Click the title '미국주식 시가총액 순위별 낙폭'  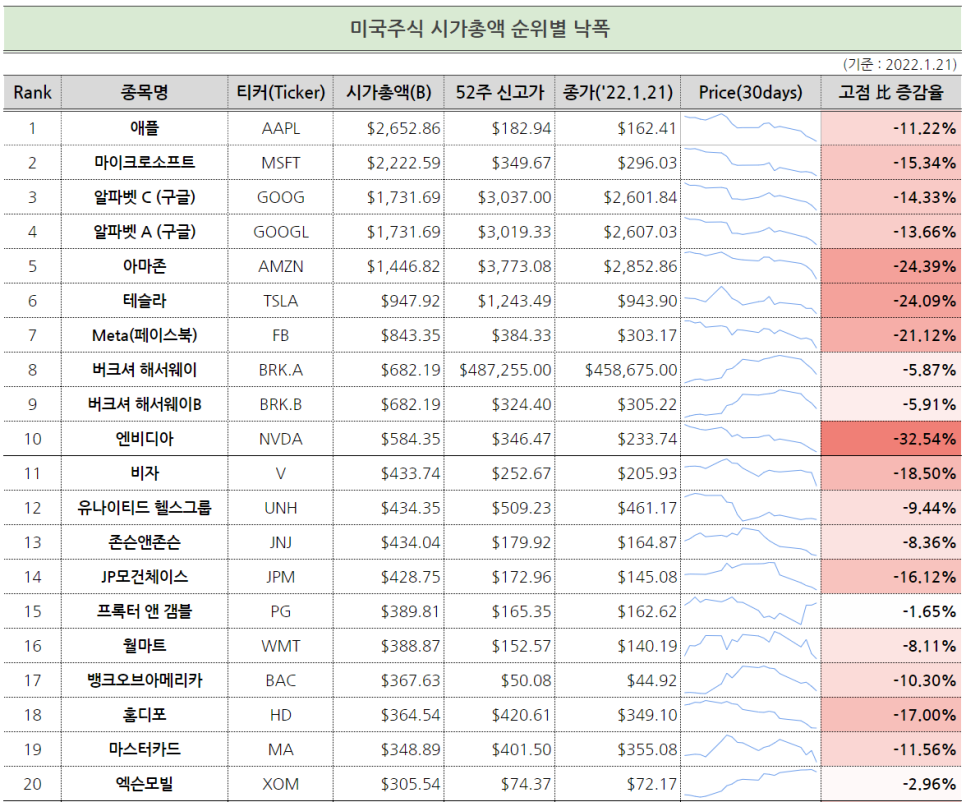click(480, 28)
